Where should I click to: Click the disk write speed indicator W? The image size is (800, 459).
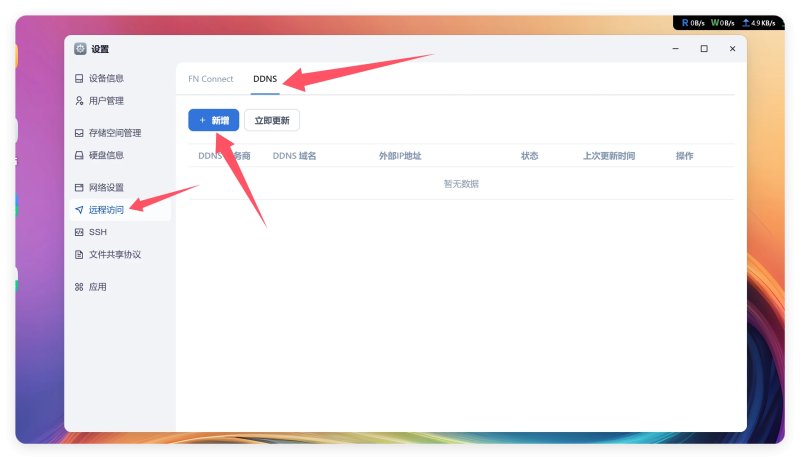[722, 22]
